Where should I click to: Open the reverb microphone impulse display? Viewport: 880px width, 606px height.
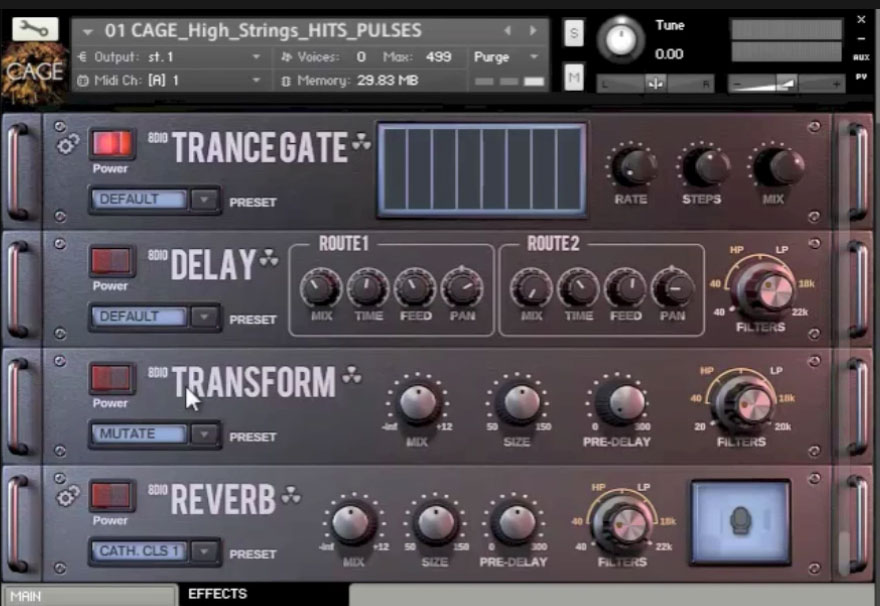tap(740, 522)
